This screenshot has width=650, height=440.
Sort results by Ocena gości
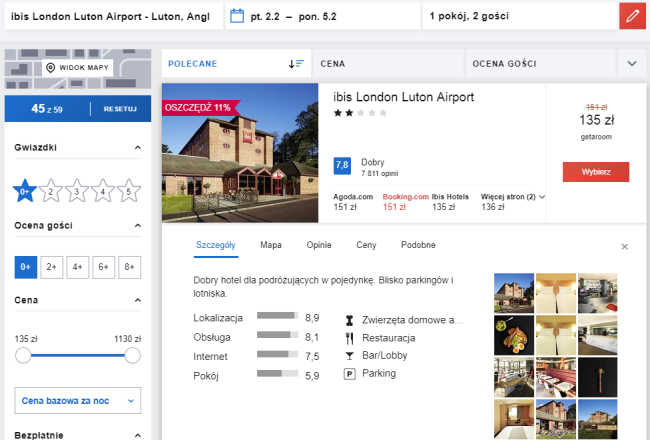[x=541, y=63]
